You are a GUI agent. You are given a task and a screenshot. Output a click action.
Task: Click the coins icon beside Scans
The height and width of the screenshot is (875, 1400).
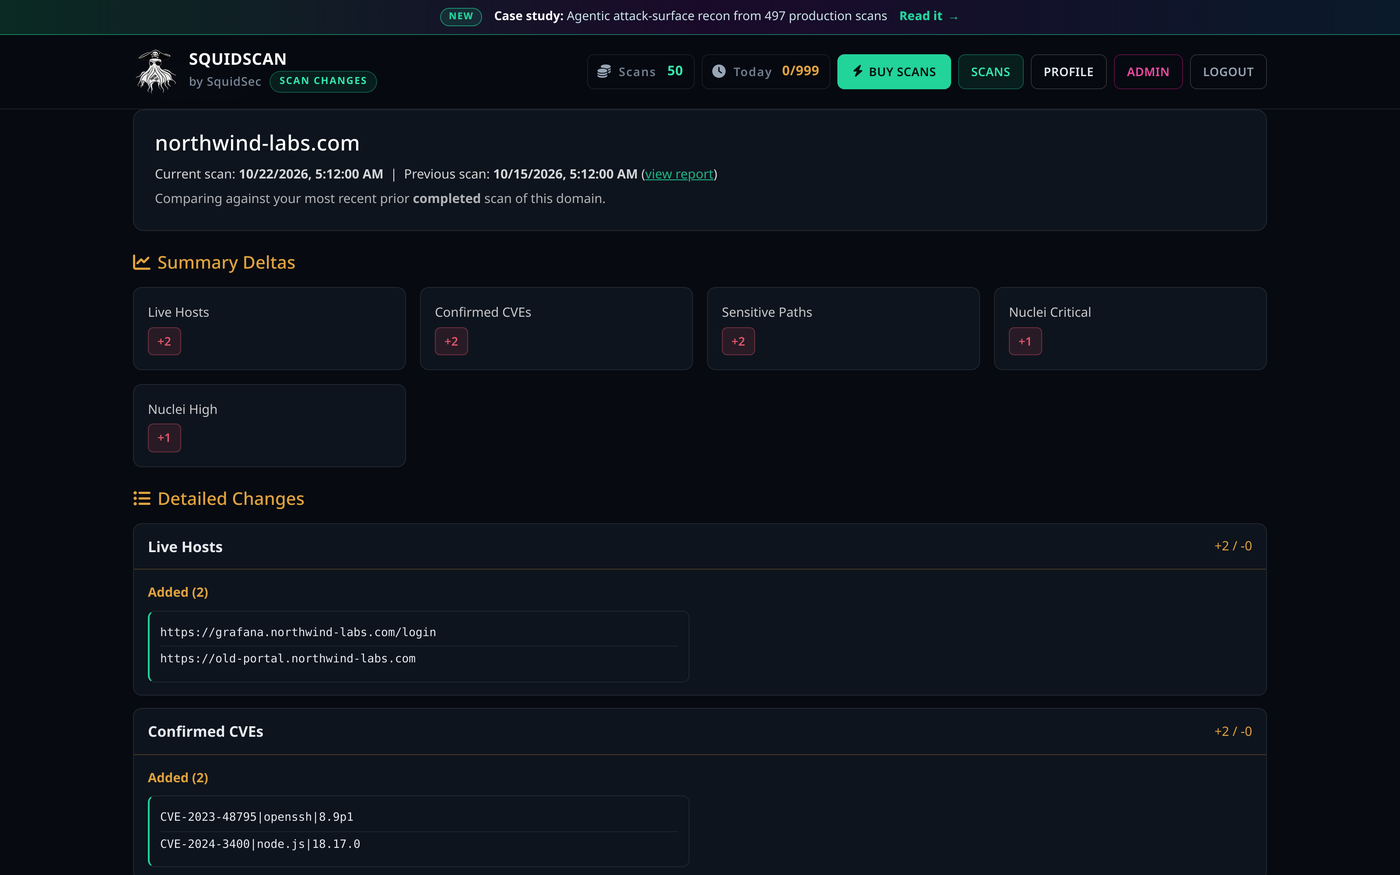(x=604, y=72)
